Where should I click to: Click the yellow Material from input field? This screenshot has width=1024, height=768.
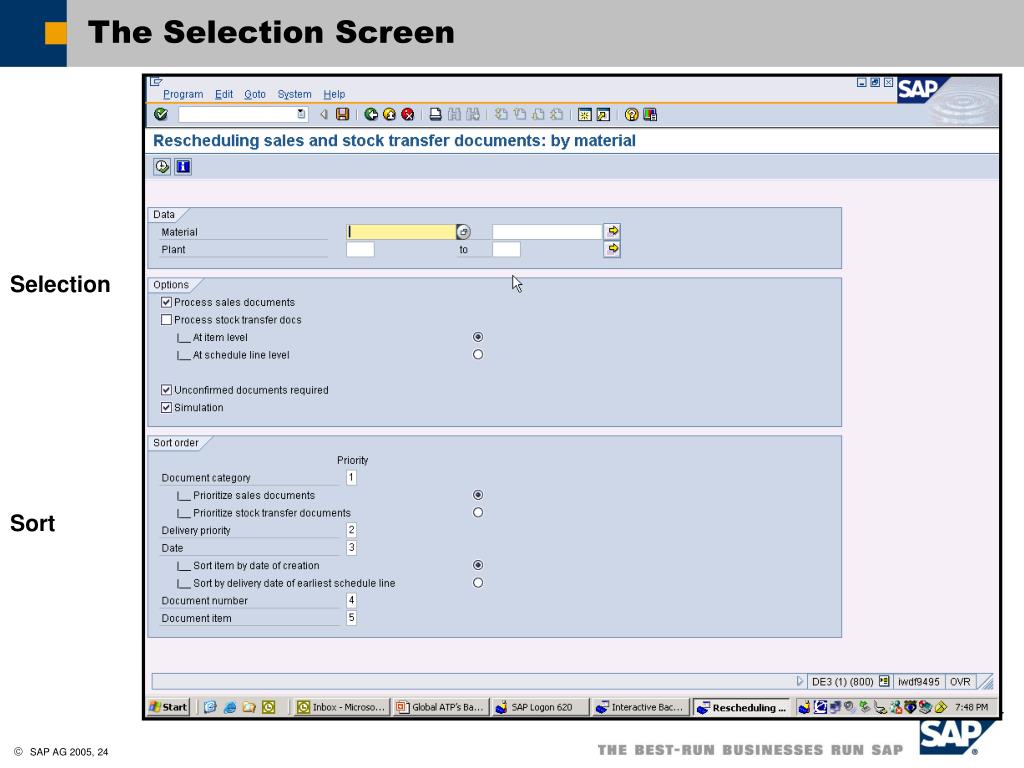tap(401, 232)
